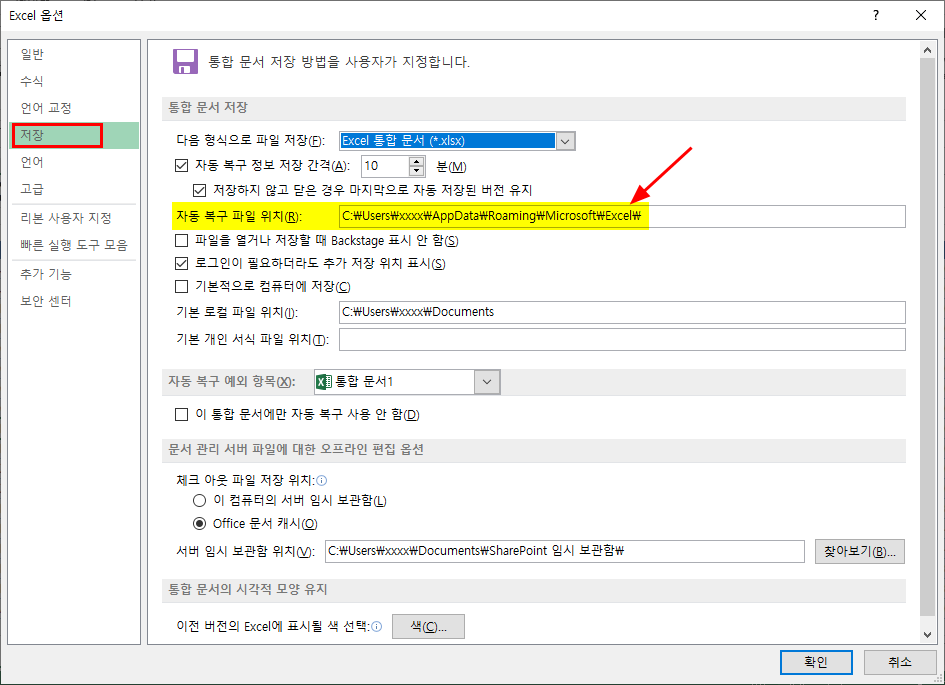Image resolution: width=945 pixels, height=685 pixels.
Task: Open 빠른 실행 도구 모음 category
Action: 74,245
